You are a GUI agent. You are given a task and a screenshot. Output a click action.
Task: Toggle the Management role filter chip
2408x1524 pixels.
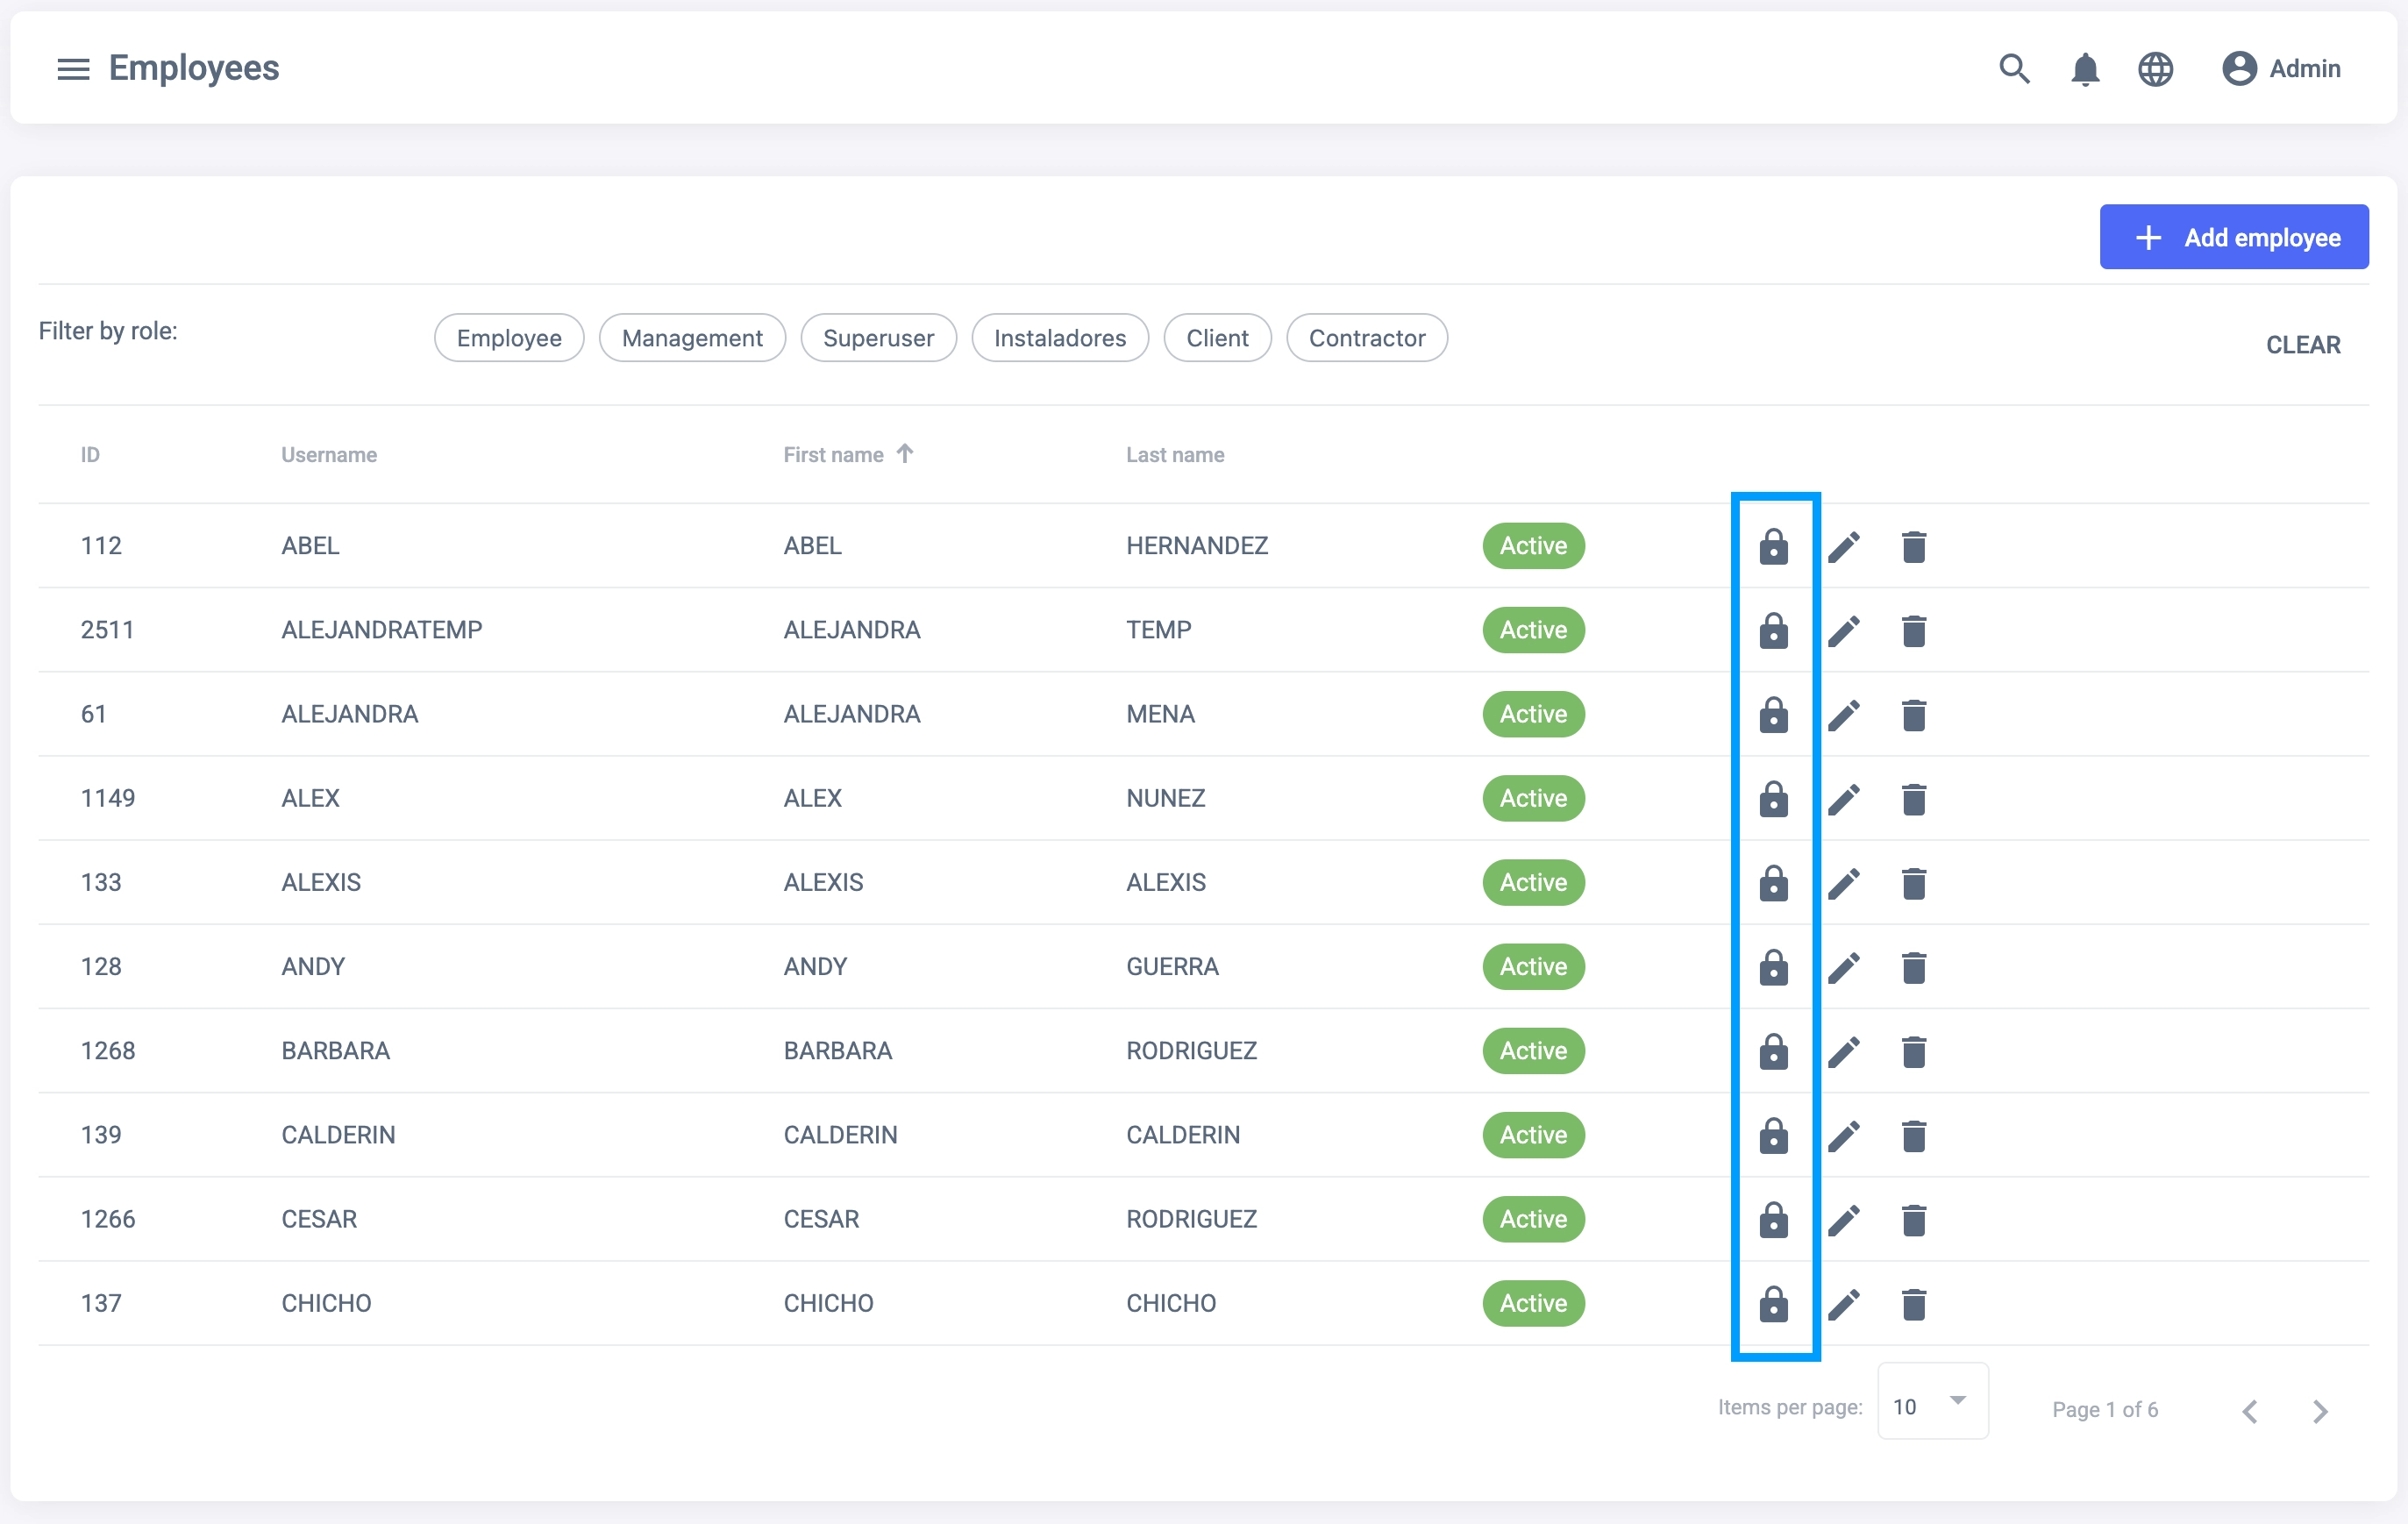(x=691, y=338)
